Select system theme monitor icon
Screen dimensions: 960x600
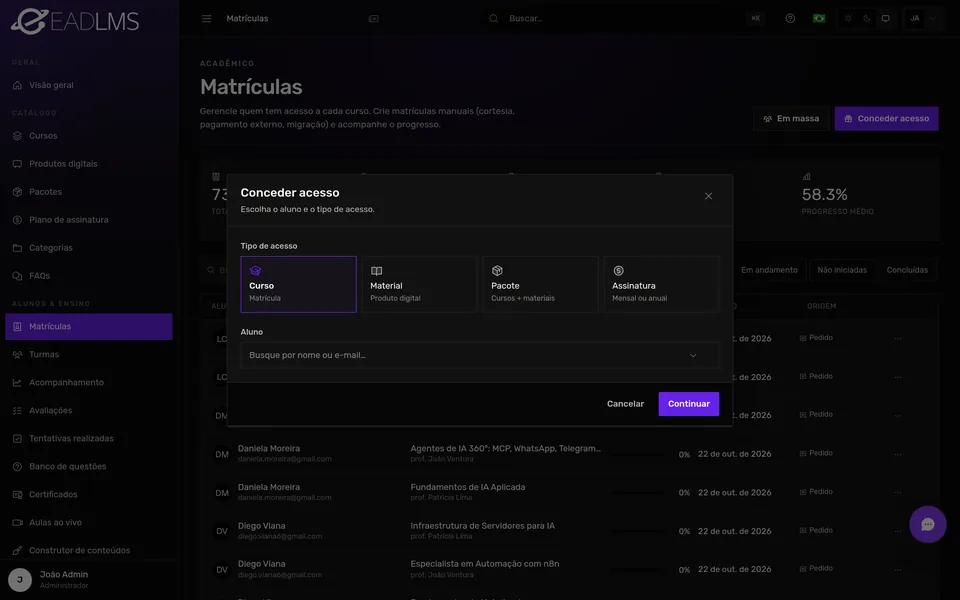885,18
